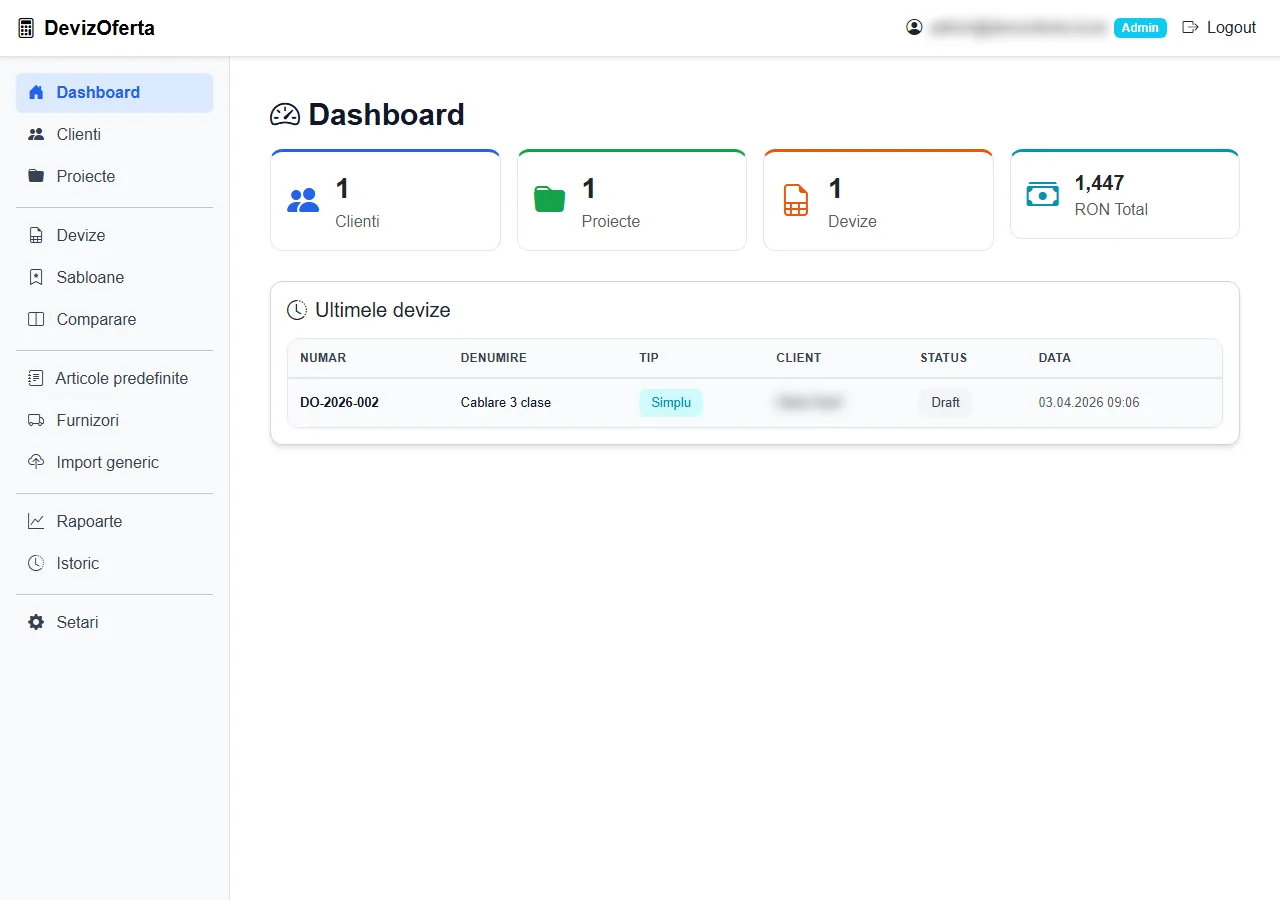Click the Articole predefinite list icon
Viewport: 1280px width, 900px height.
point(36,379)
